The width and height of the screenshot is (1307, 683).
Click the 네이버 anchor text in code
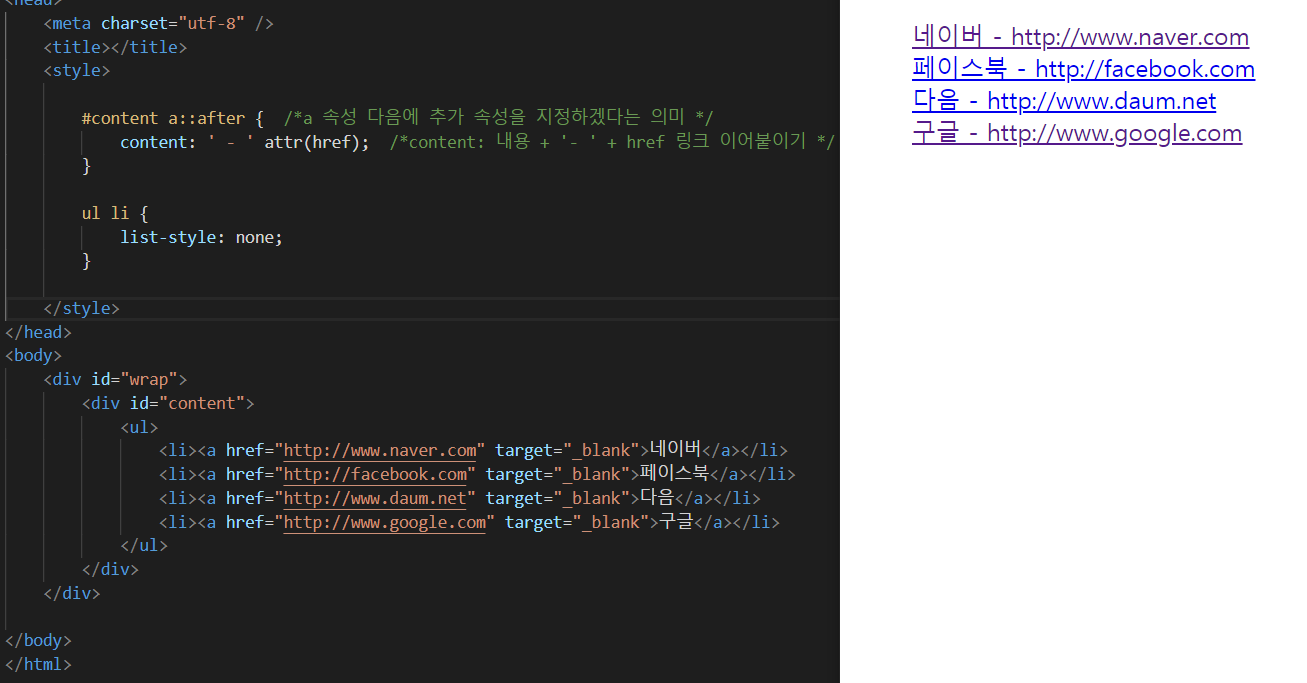[676, 450]
